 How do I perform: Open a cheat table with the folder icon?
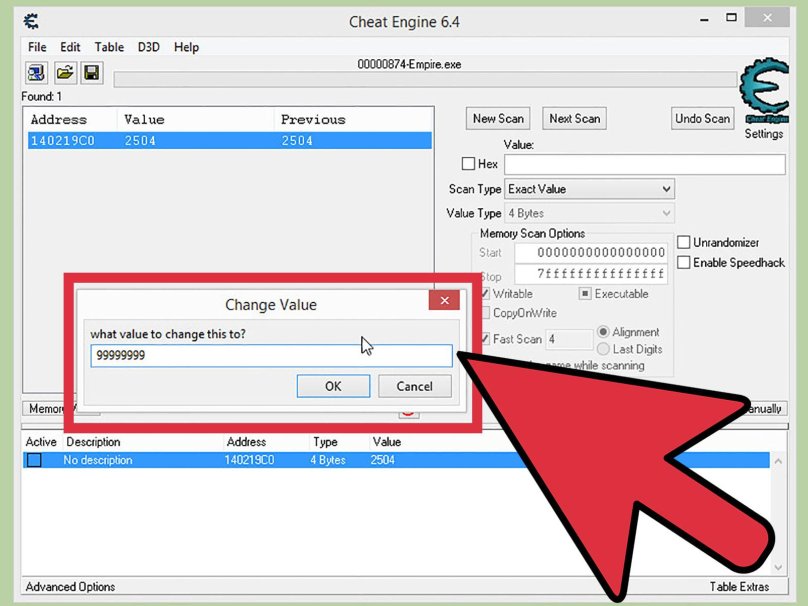pyautogui.click(x=65, y=72)
